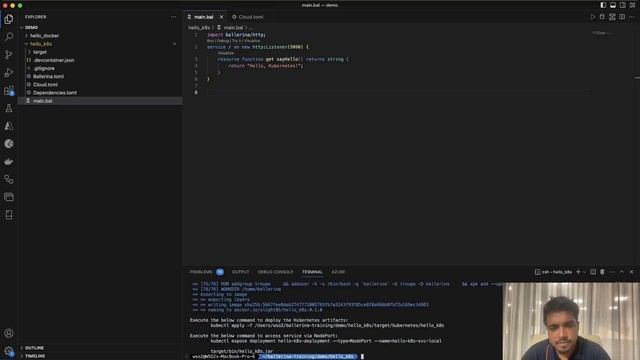Viewport: 640px width, 360px height.
Task: Place cursor on empty line 8 in editor
Action: (398, 93)
